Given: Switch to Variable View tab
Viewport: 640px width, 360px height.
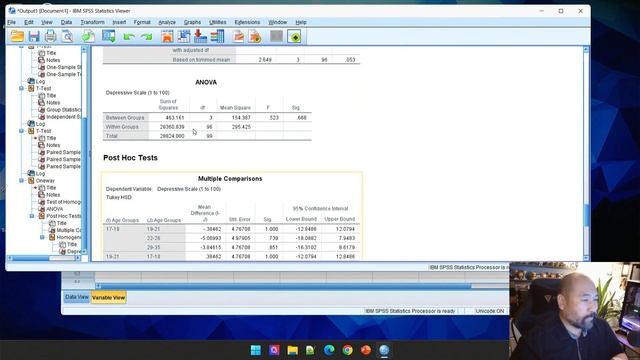Looking at the screenshot, I should tap(109, 298).
